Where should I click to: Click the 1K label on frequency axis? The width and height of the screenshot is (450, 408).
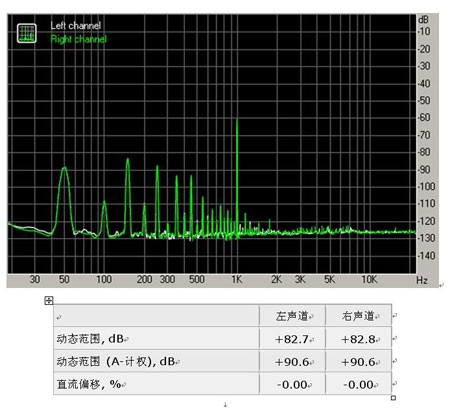[237, 279]
